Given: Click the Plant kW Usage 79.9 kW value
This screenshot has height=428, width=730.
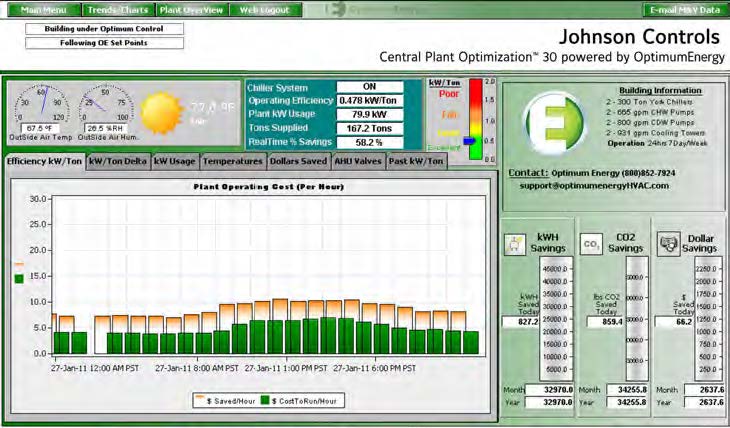Looking at the screenshot, I should (370, 115).
